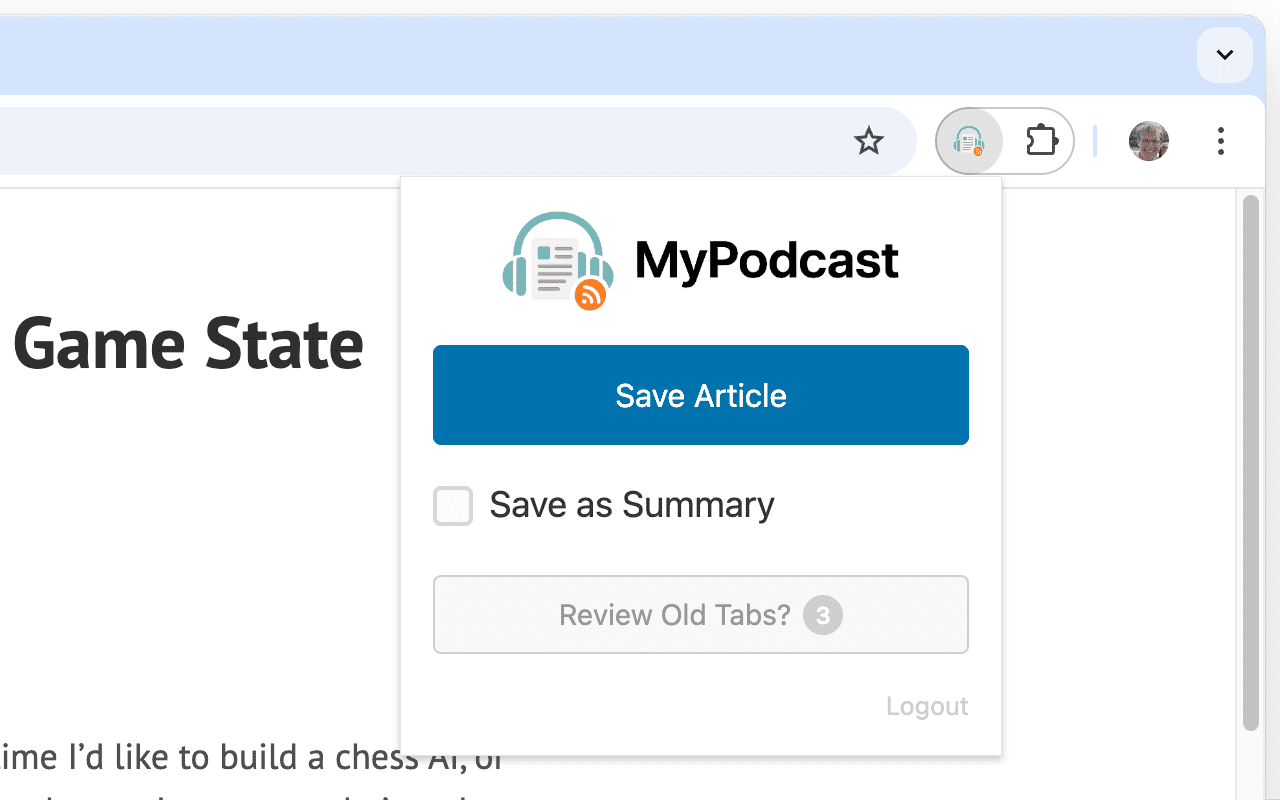The image size is (1280, 800).
Task: Bookmark this page with the star icon
Action: pos(868,141)
